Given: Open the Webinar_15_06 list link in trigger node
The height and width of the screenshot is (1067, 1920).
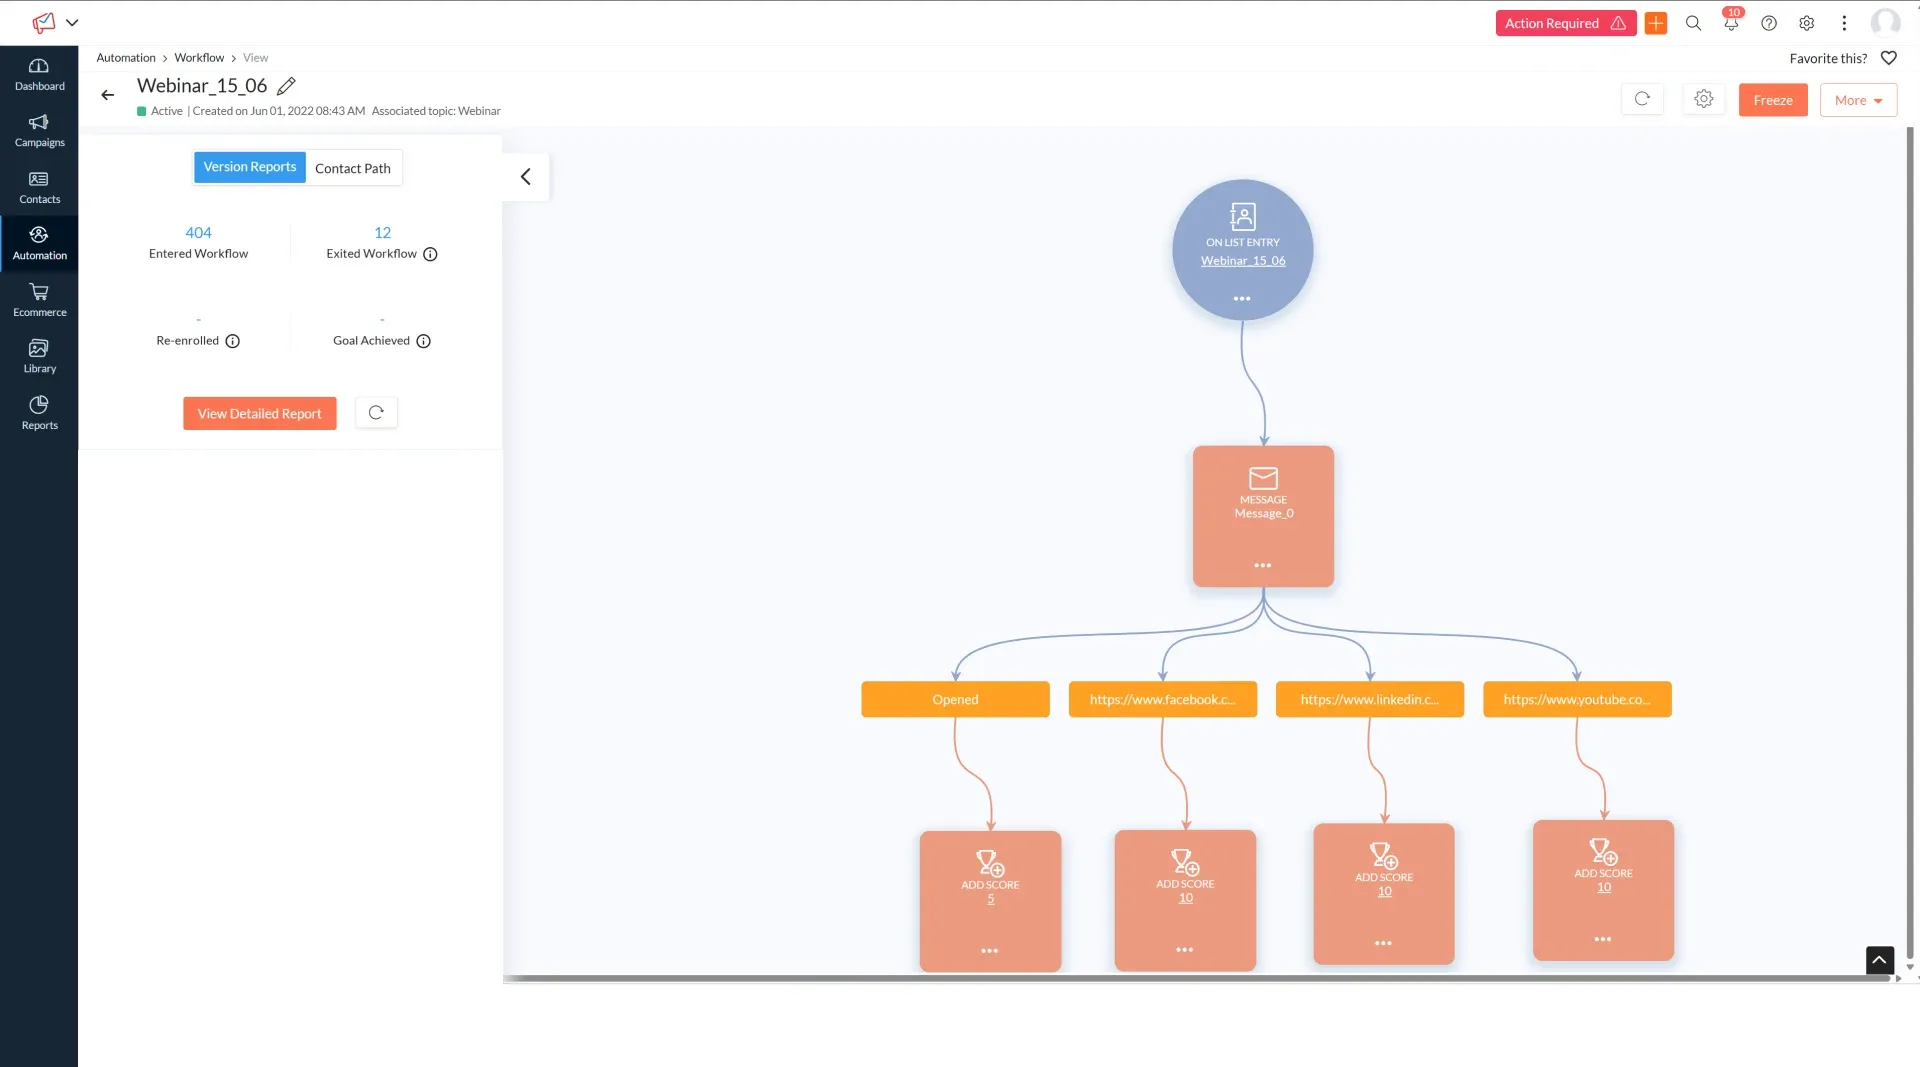Looking at the screenshot, I should 1243,261.
